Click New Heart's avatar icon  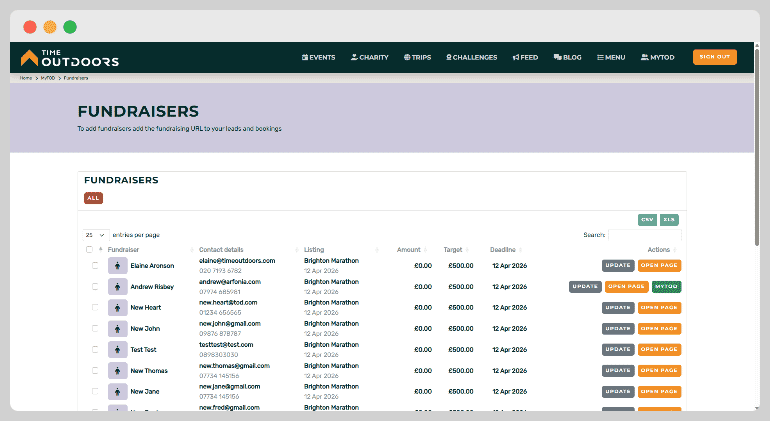pyautogui.click(x=117, y=308)
